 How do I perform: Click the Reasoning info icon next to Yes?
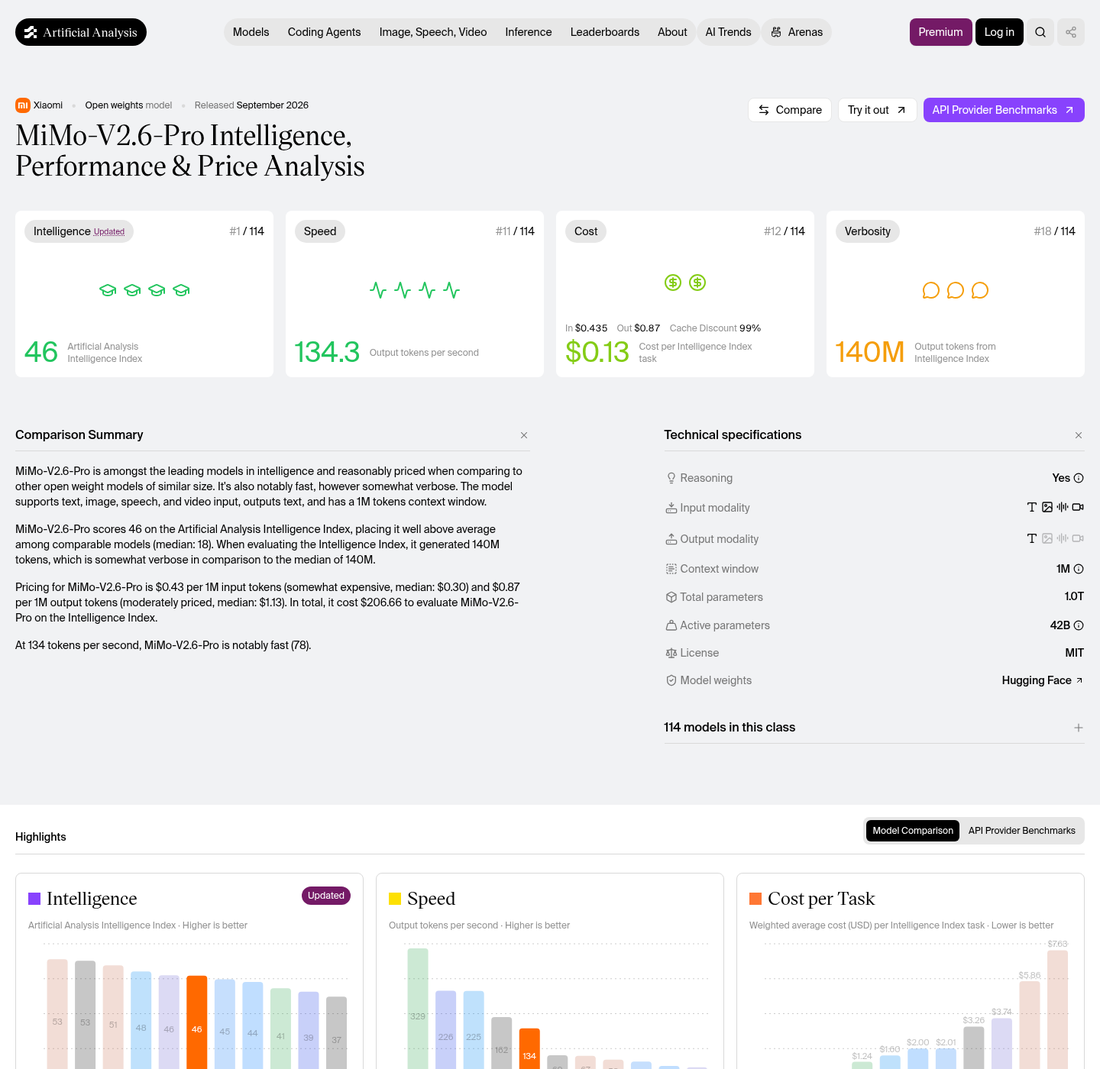click(1079, 478)
